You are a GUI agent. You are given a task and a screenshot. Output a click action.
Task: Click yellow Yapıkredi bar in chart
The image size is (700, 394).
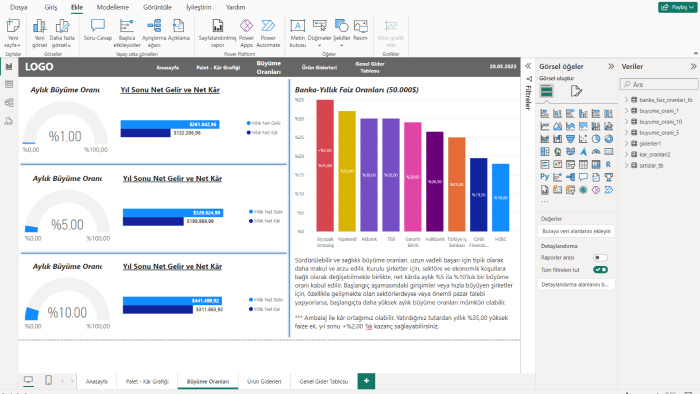[x=347, y=171]
